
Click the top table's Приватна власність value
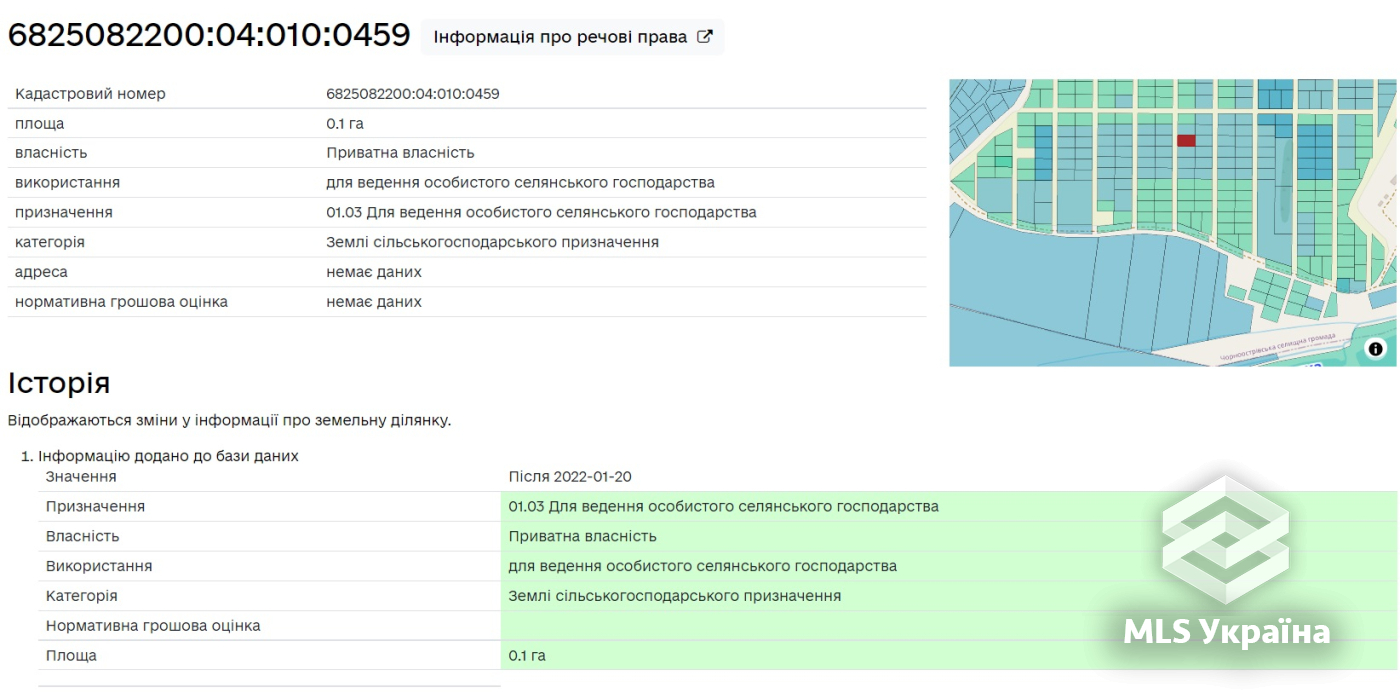[x=400, y=153]
